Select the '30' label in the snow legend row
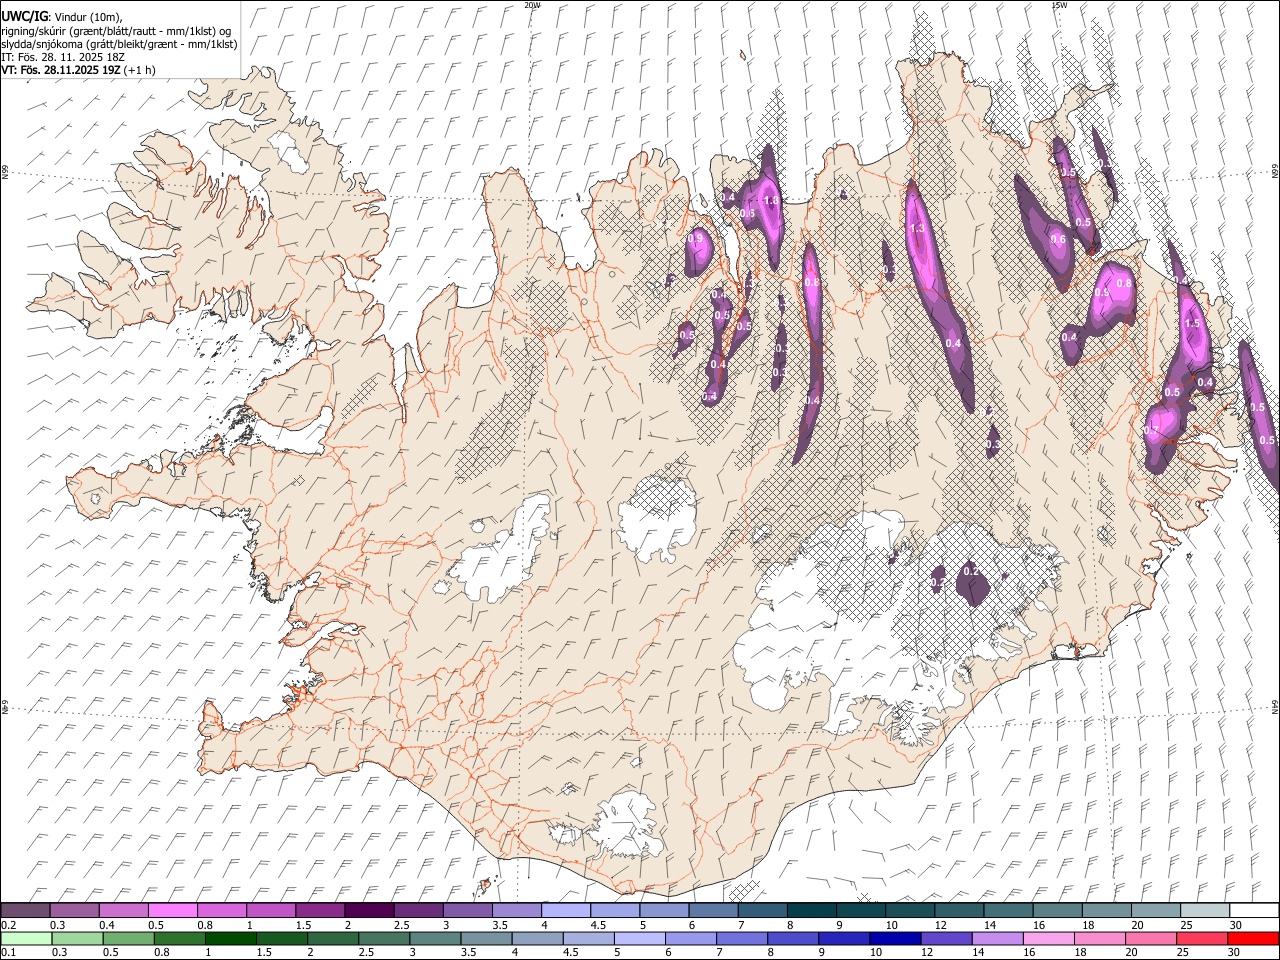The width and height of the screenshot is (1280, 960). pos(1235,925)
